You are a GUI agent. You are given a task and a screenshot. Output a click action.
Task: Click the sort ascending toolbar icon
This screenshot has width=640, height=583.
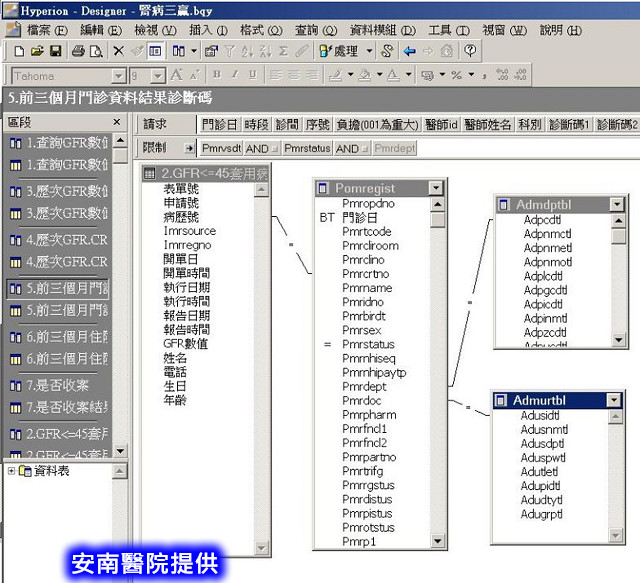click(x=247, y=51)
